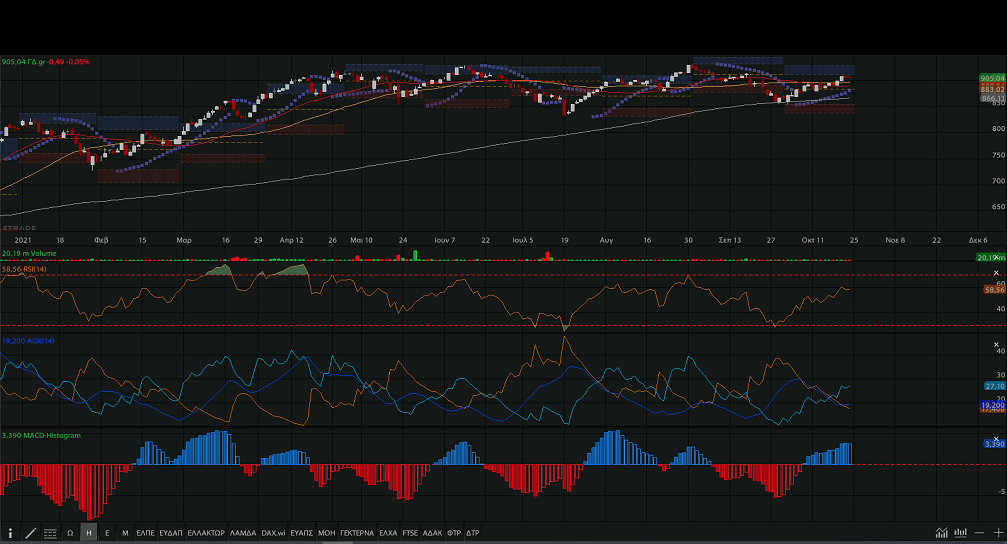Click the RSI 58,56 value label
The height and width of the screenshot is (544, 1007).
click(x=994, y=290)
